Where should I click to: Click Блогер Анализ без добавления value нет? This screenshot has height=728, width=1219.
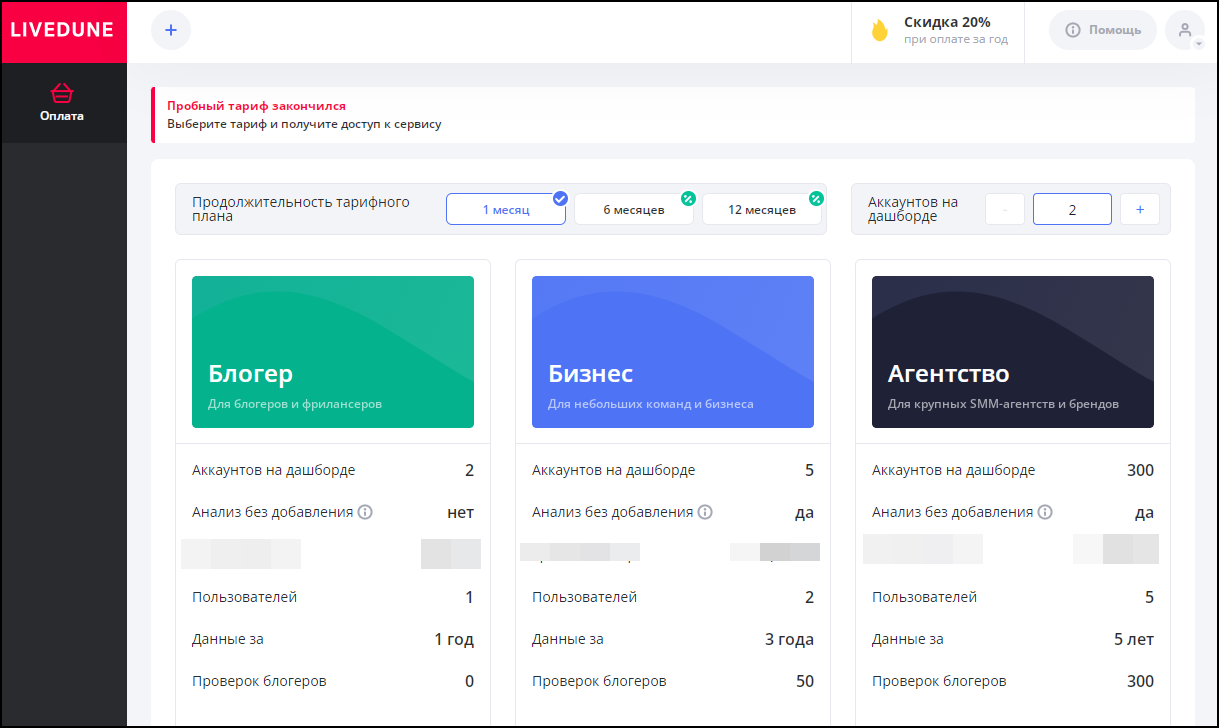pos(460,512)
